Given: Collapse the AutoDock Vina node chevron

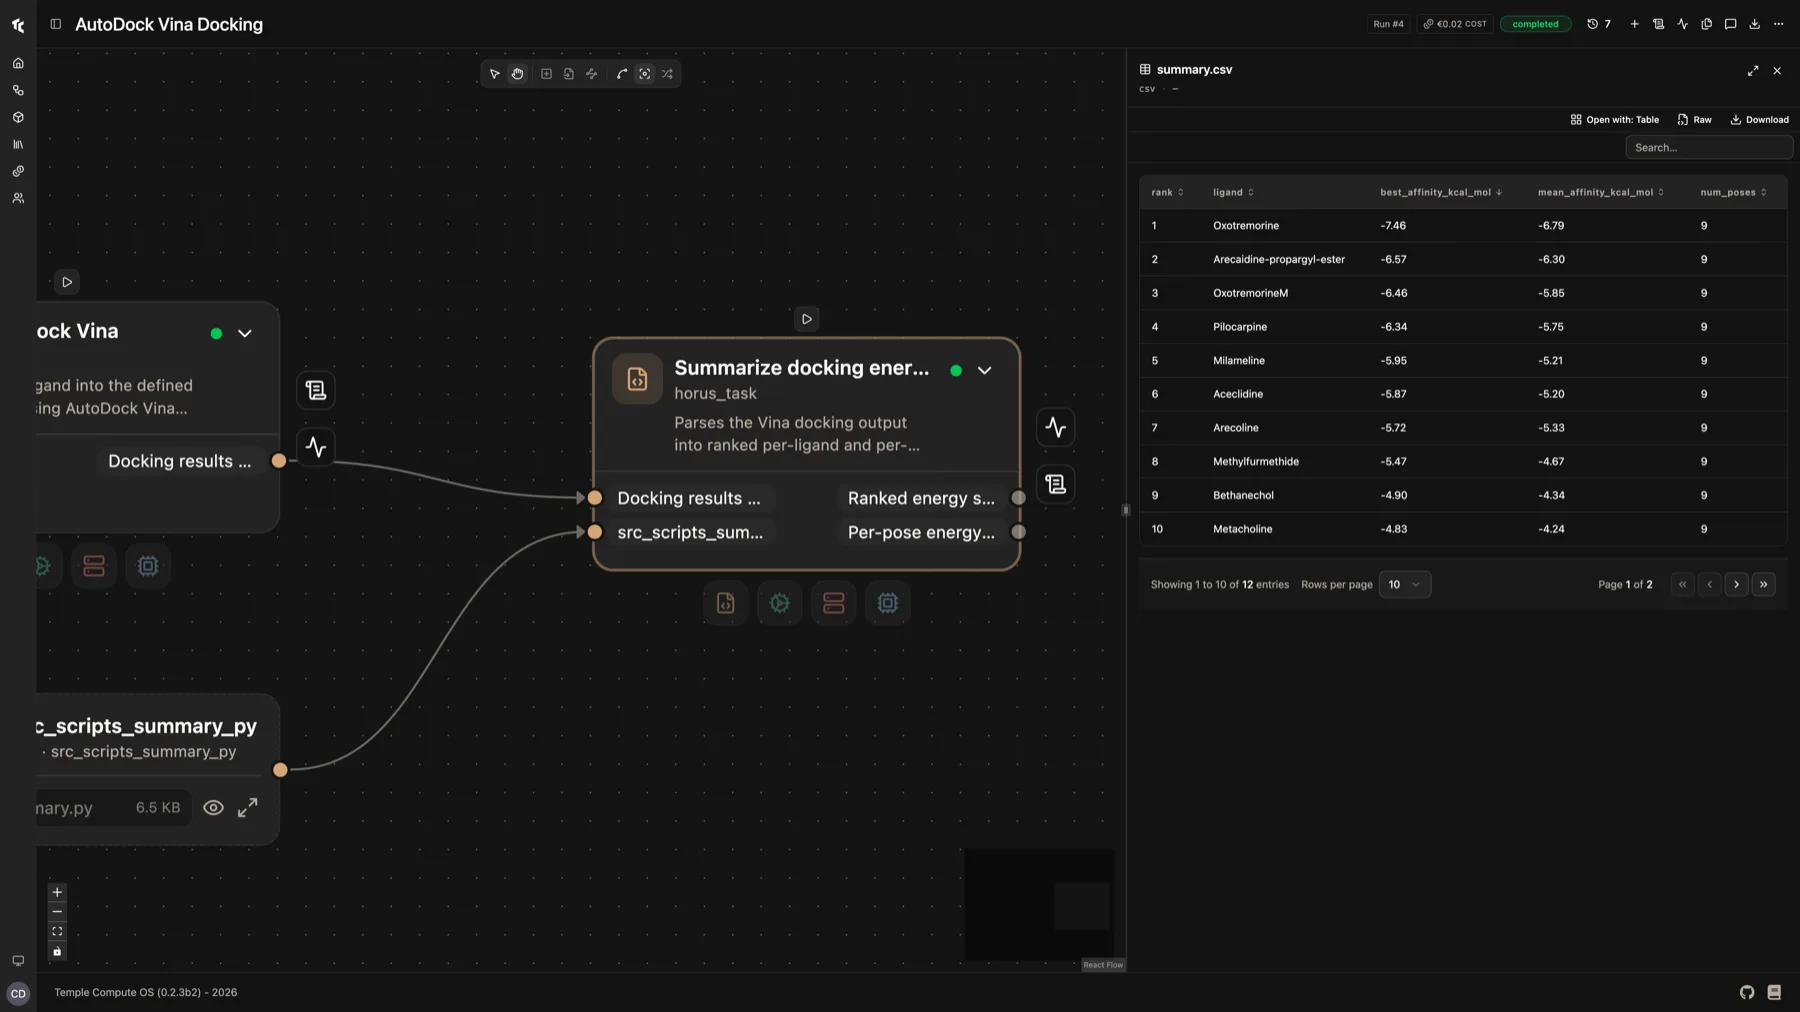Looking at the screenshot, I should coord(245,333).
